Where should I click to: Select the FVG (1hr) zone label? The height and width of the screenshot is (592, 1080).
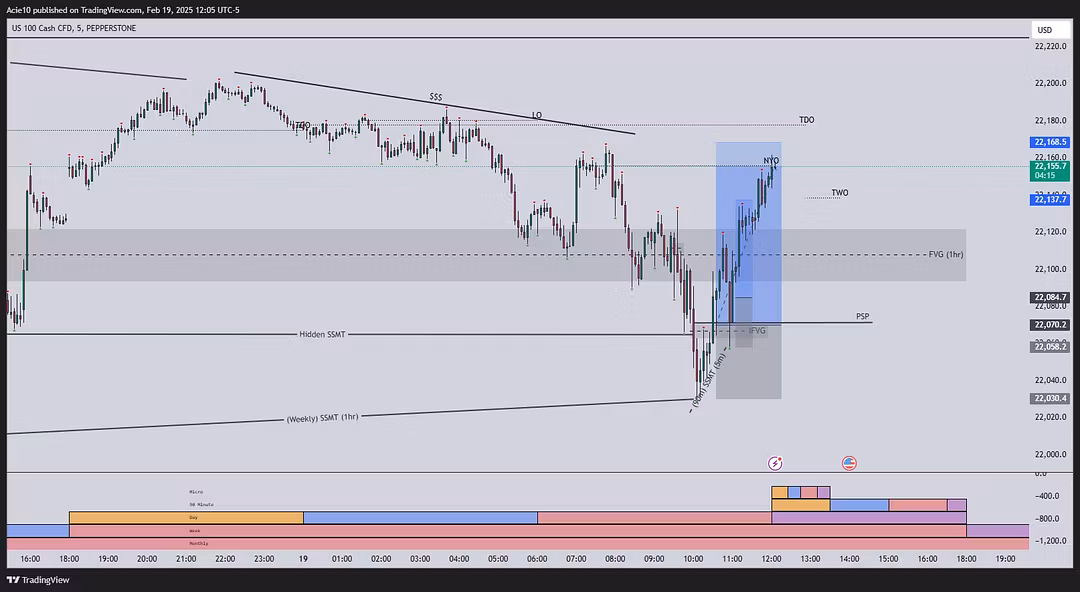[x=945, y=254]
